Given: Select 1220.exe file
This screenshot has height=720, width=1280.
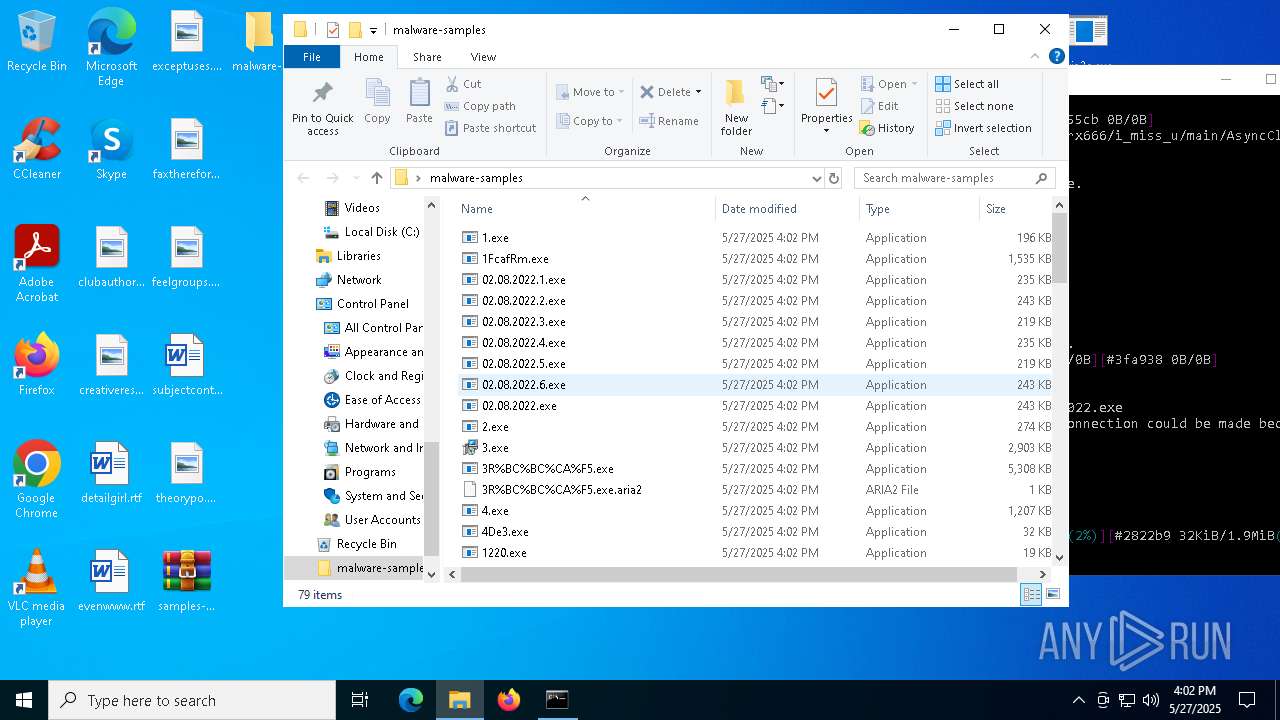Looking at the screenshot, I should point(756,553).
